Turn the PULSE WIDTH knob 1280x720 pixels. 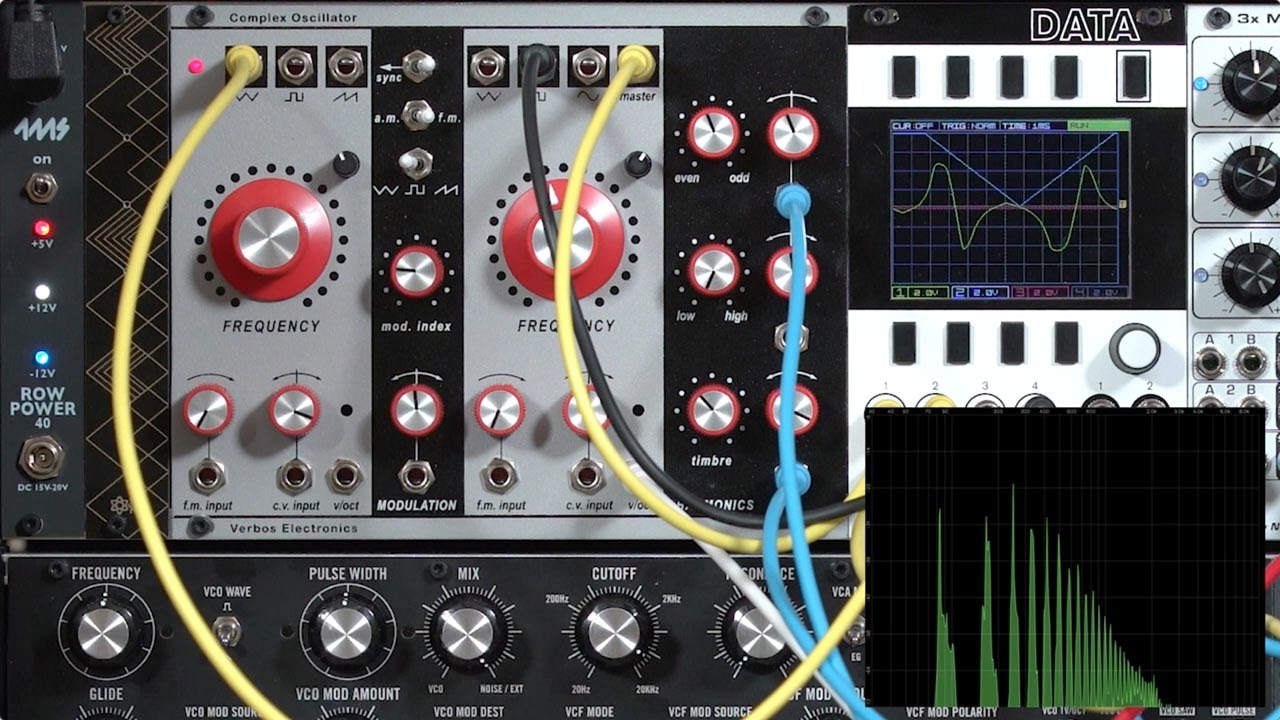click(345, 632)
